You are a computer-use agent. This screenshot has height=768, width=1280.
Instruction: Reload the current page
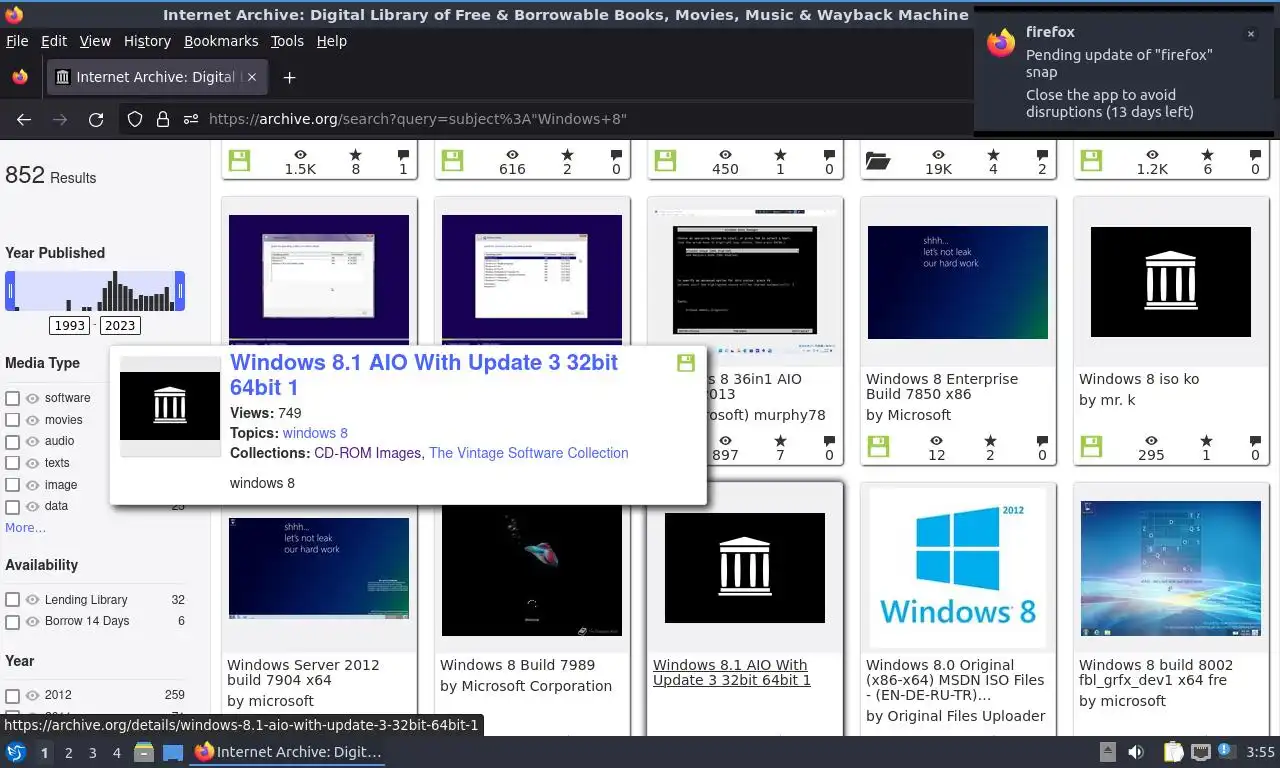(96, 119)
